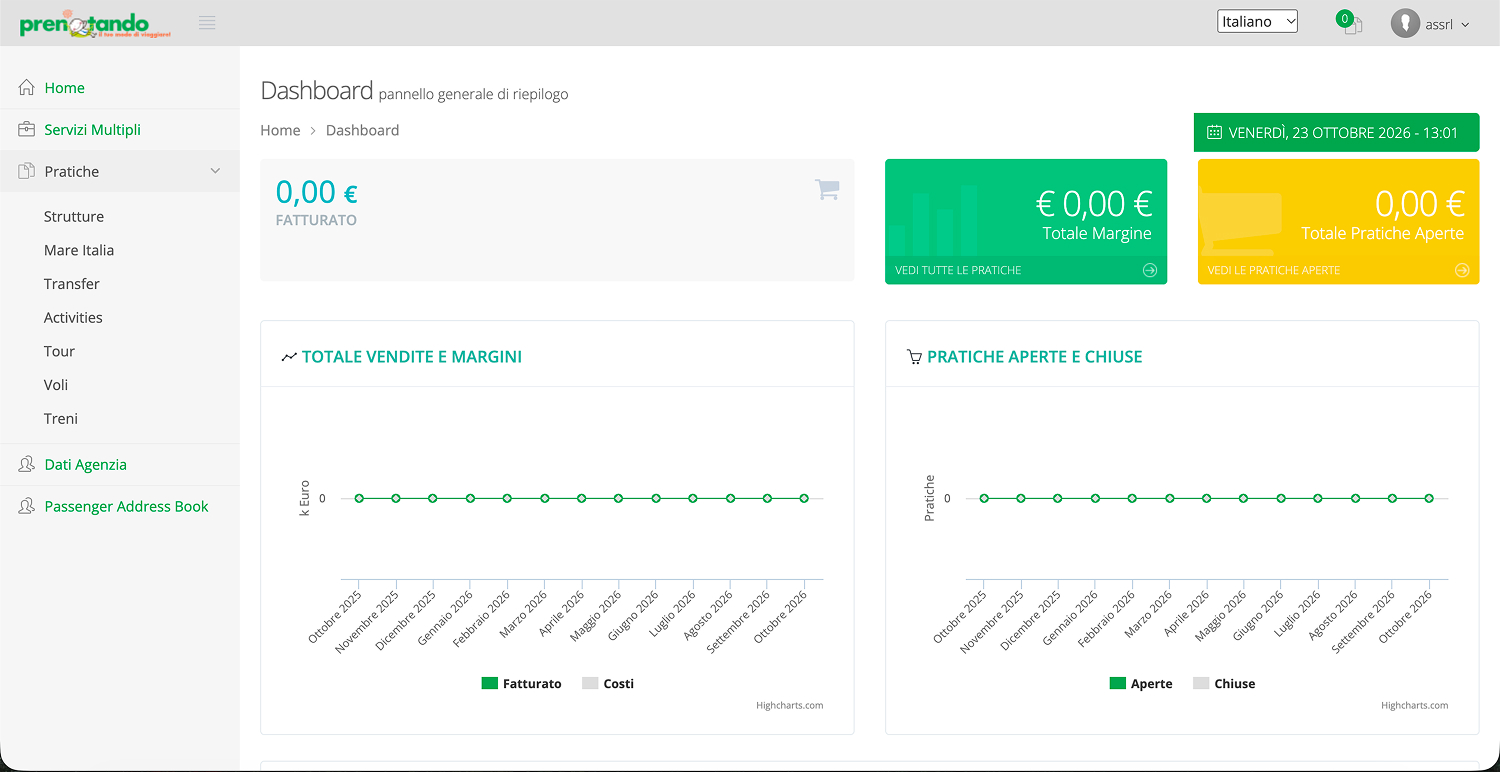Click the Dashboard breadcrumb text
This screenshot has height=772, width=1500.
click(362, 130)
